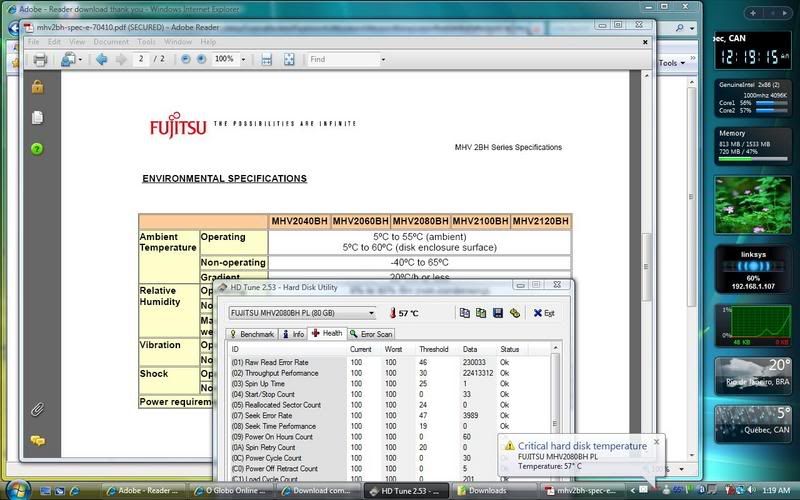The image size is (800, 500).
Task: Open the Help menu in Adobe Reader
Action: pyautogui.click(x=208, y=42)
